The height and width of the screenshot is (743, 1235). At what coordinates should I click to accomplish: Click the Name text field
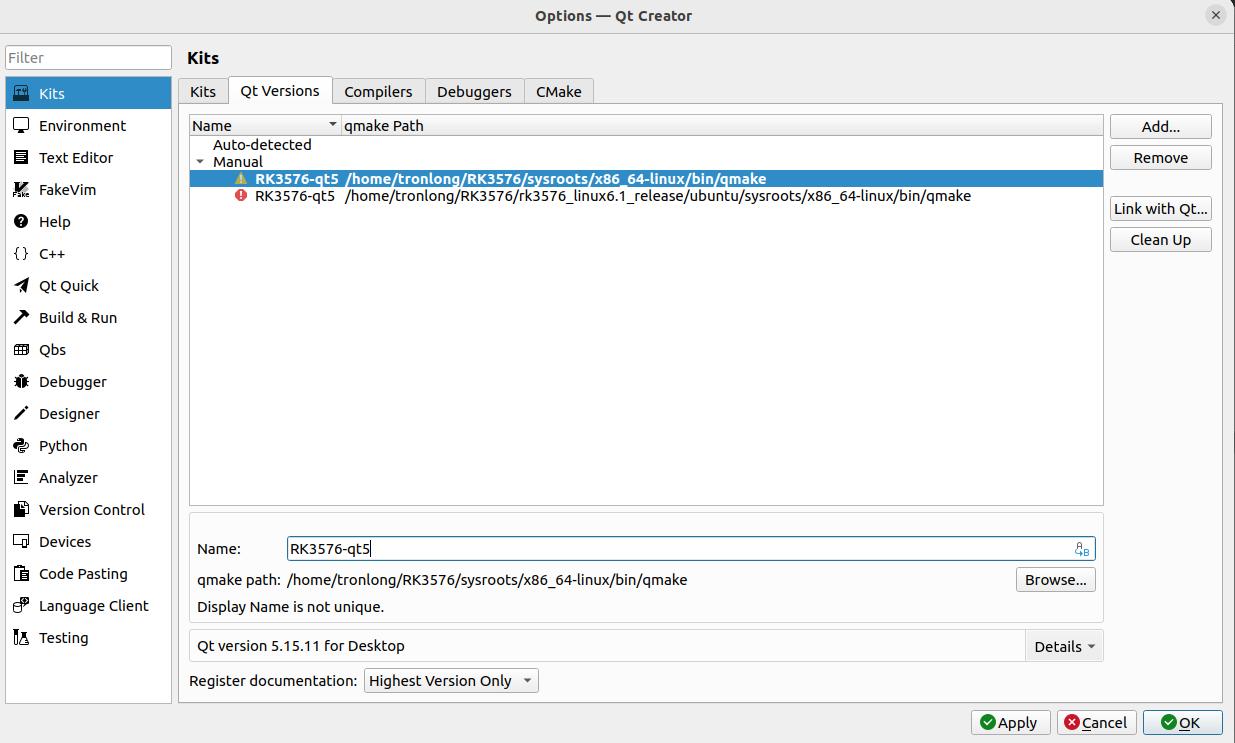click(691, 549)
